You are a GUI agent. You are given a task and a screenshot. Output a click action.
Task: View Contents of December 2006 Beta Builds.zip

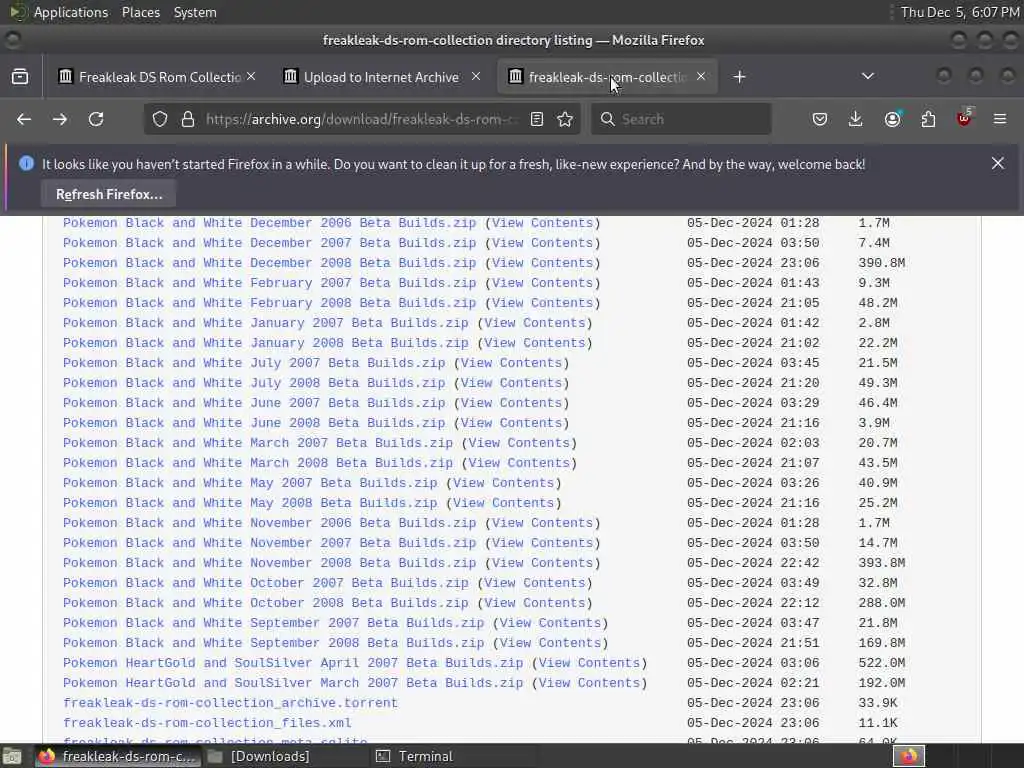tap(542, 223)
